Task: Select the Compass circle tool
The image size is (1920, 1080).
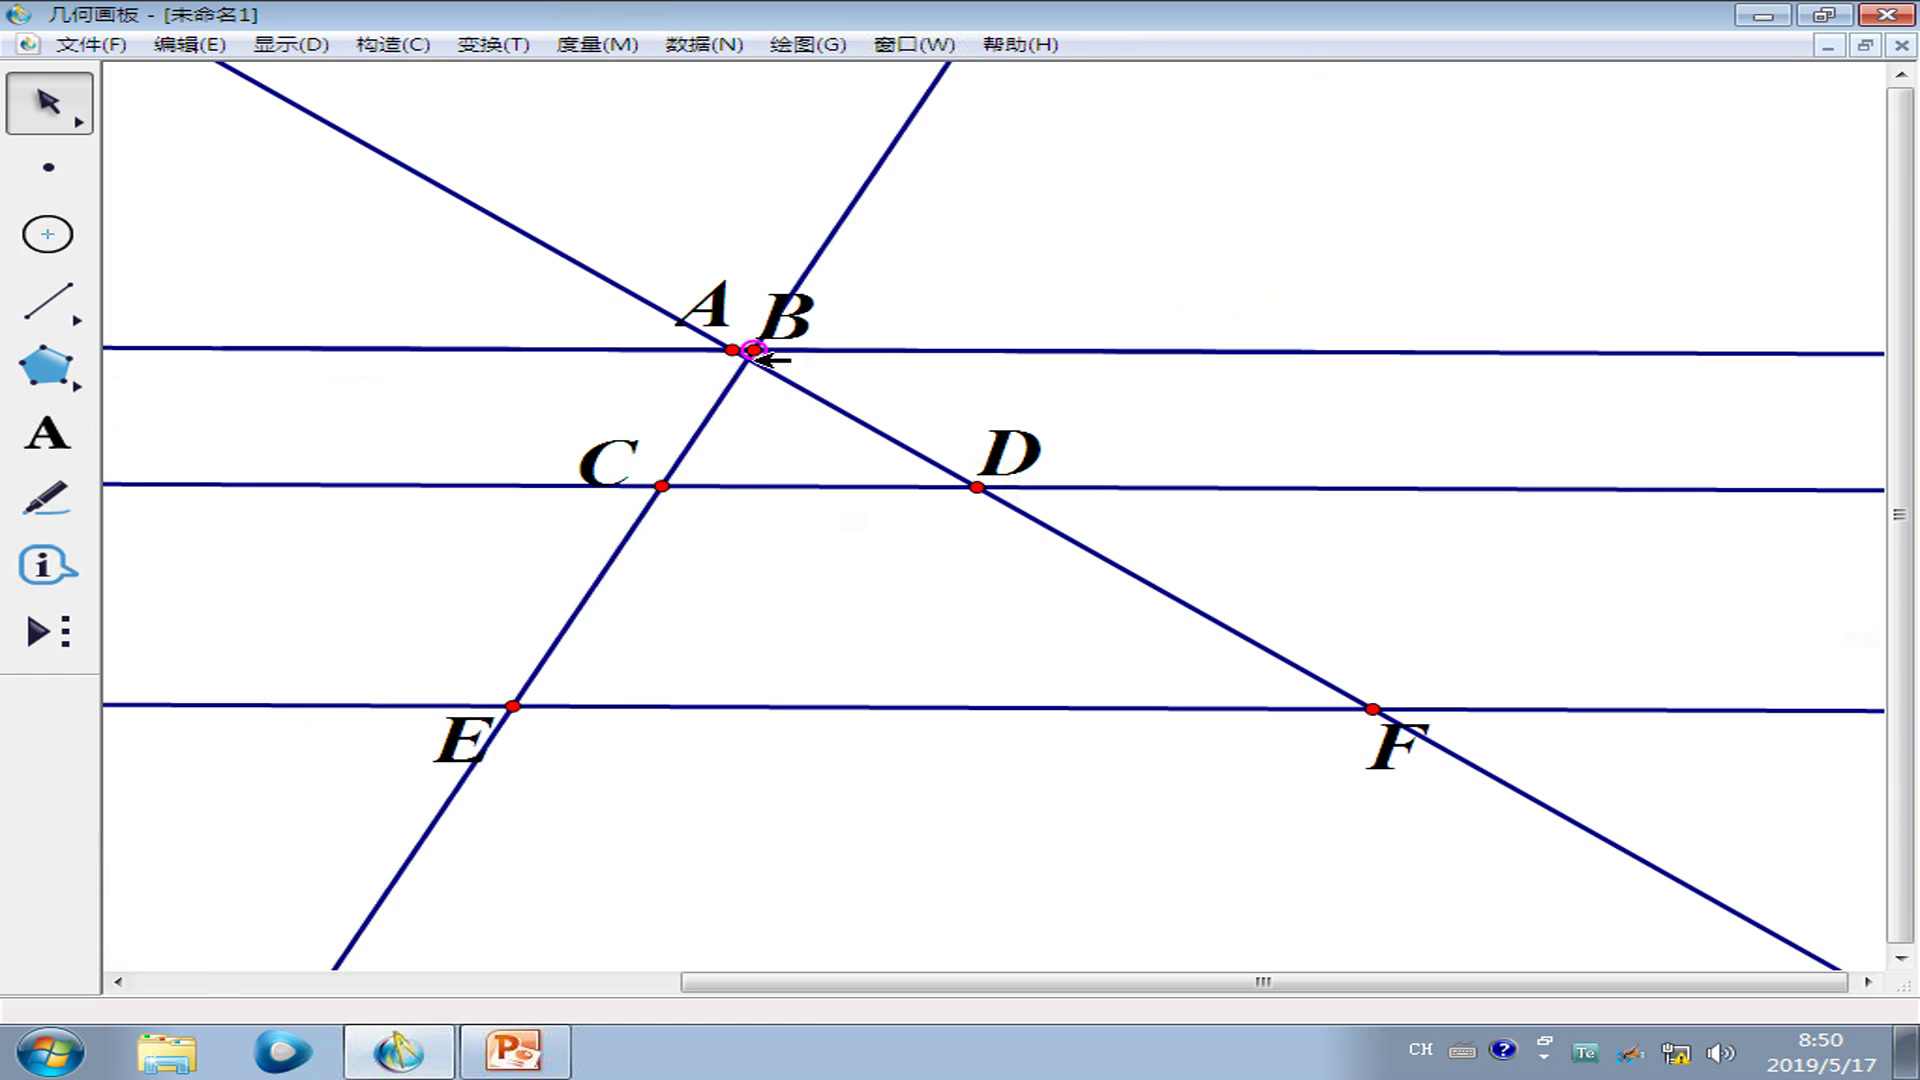Action: click(48, 235)
